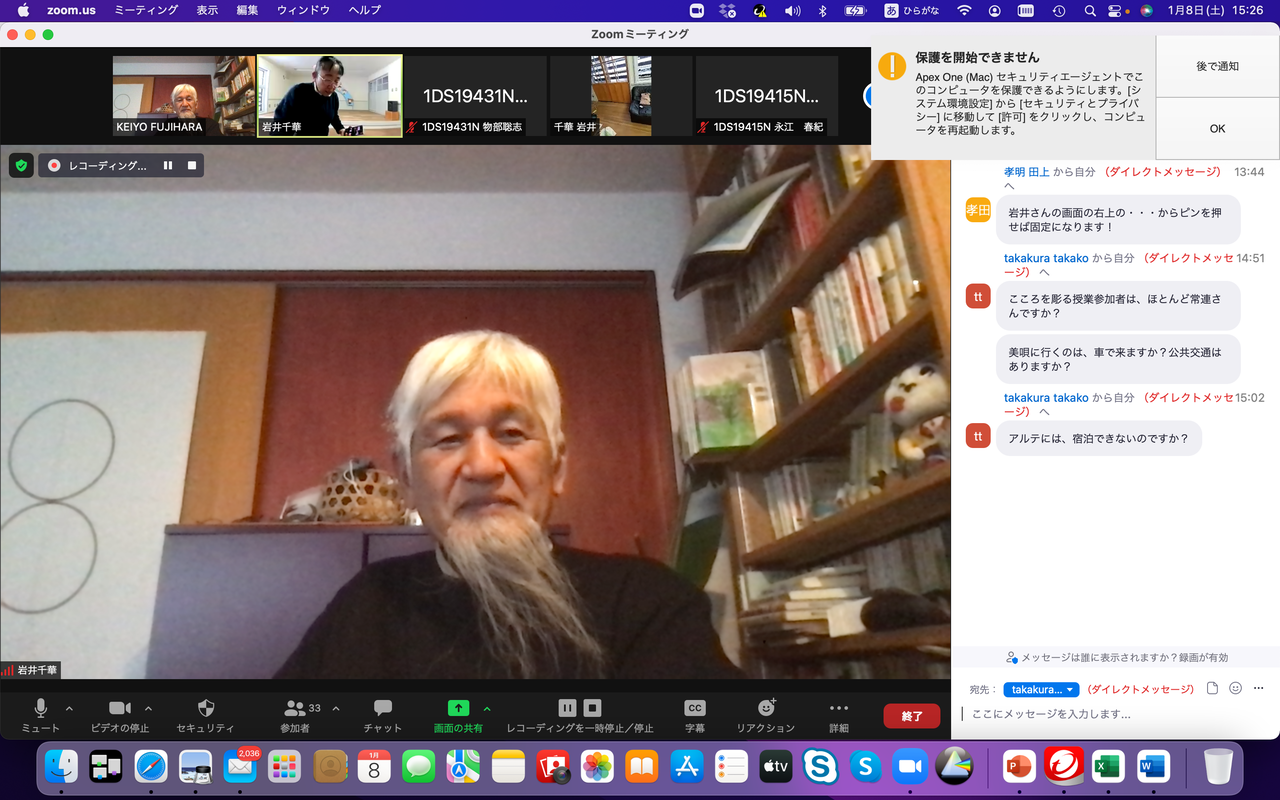Screen dimensions: 1280x800
Task: Open リアクション reactions menu
Action: click(x=766, y=714)
